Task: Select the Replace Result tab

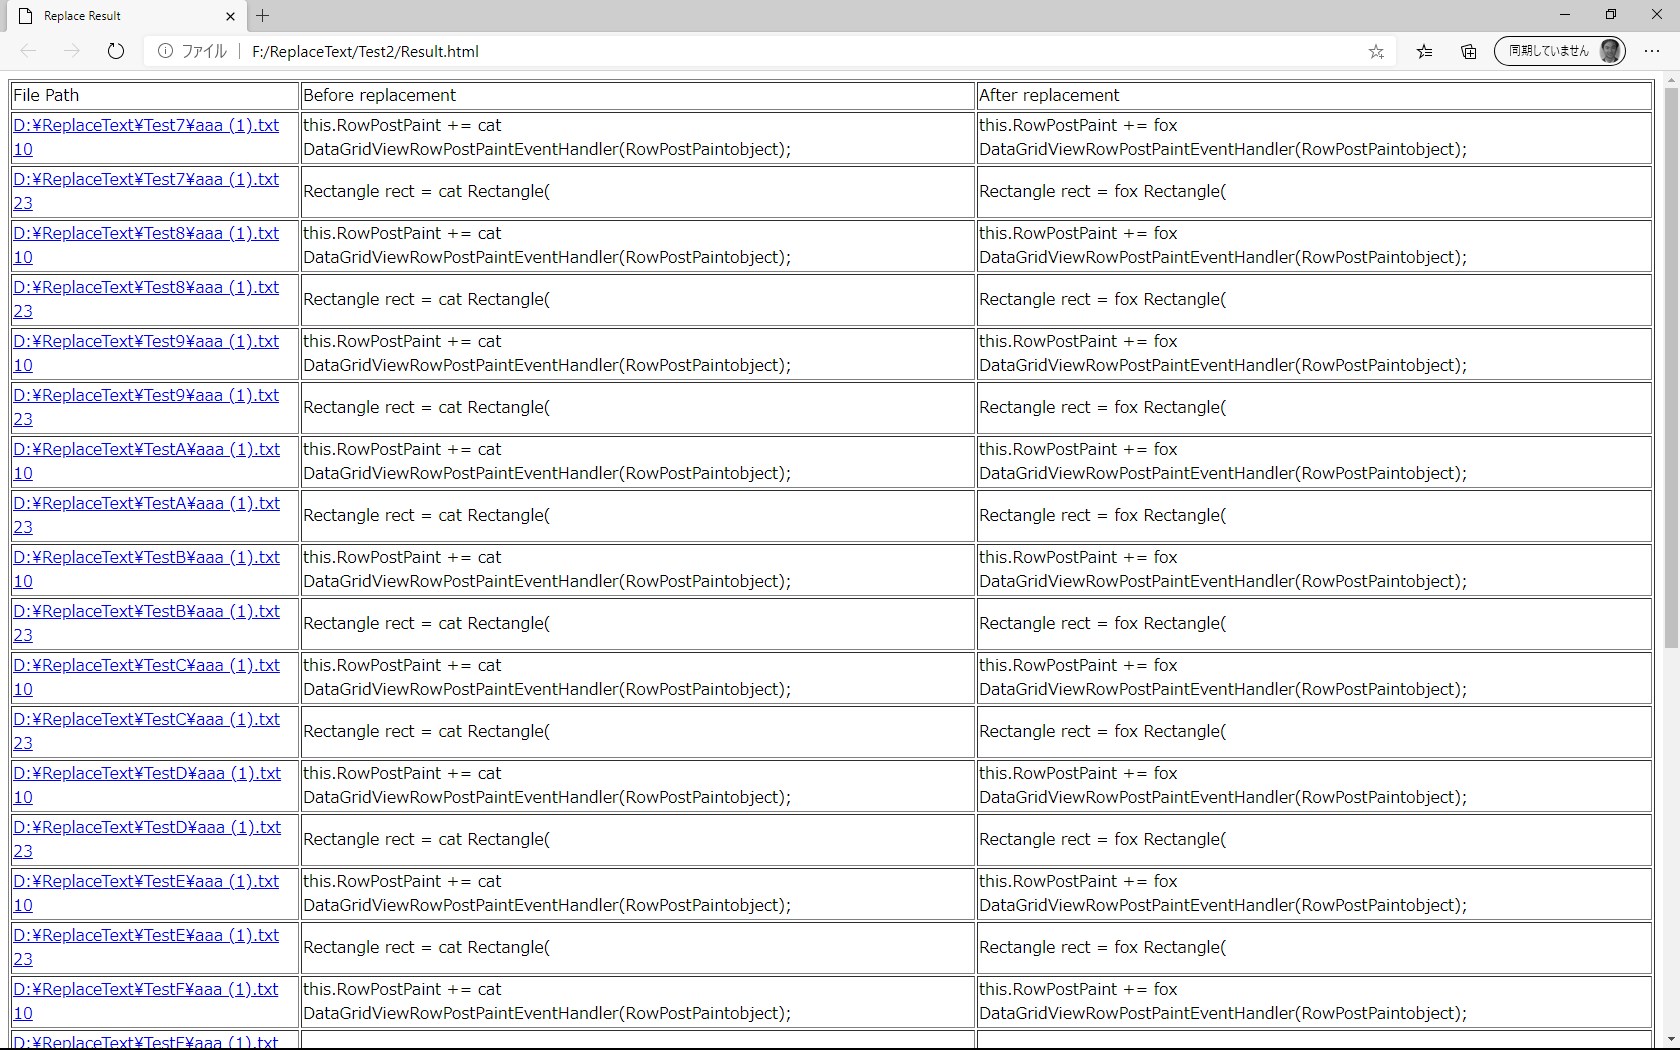Action: (126, 16)
